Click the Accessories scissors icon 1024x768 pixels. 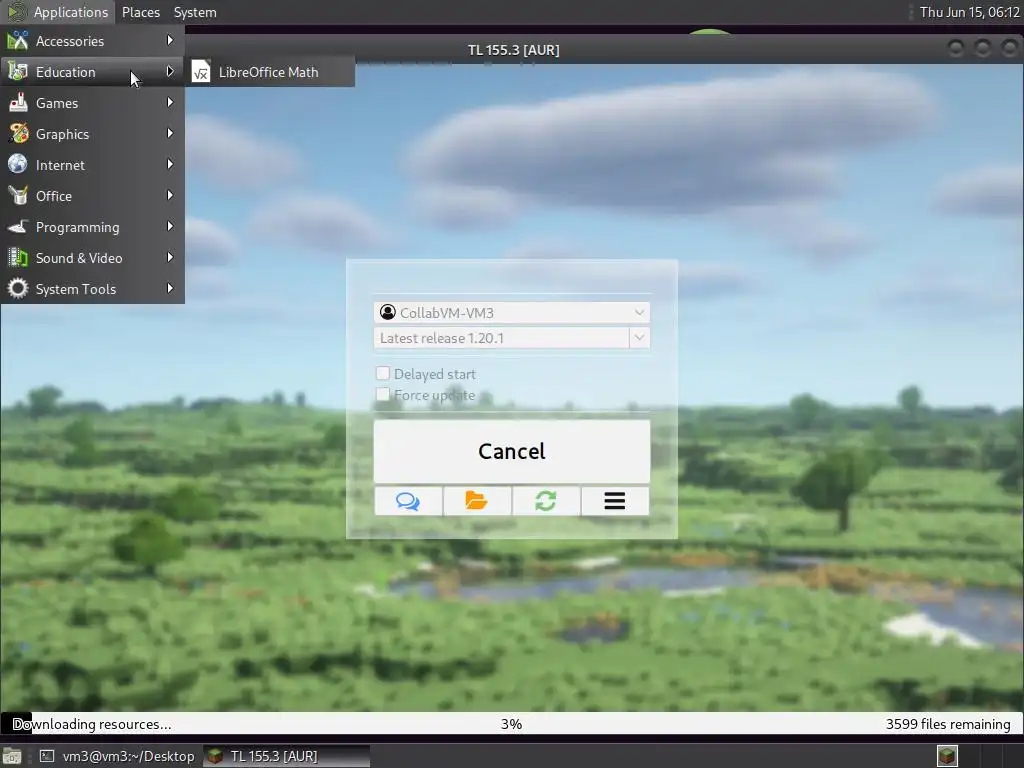(x=18, y=40)
